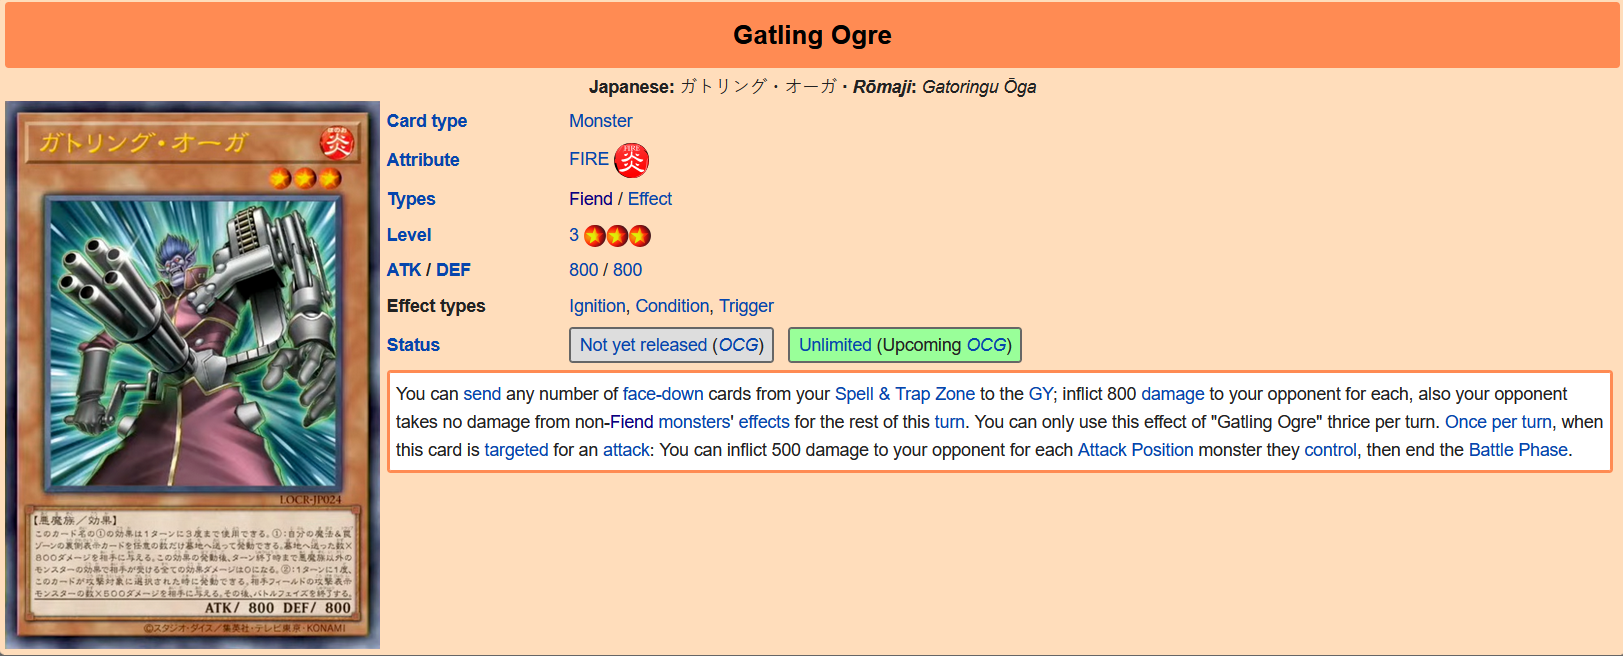Click the Gatling Ogre page title
Screen dimensions: 1623x656
[812, 35]
